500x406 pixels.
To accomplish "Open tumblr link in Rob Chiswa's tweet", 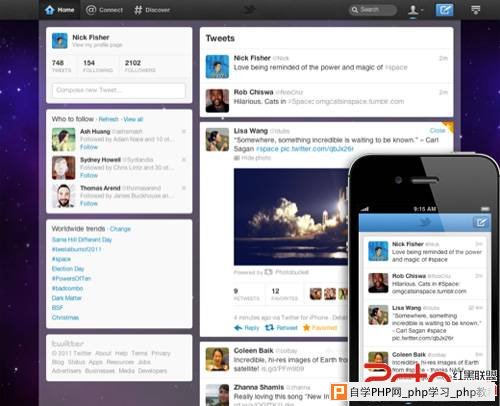I will pos(360,101).
